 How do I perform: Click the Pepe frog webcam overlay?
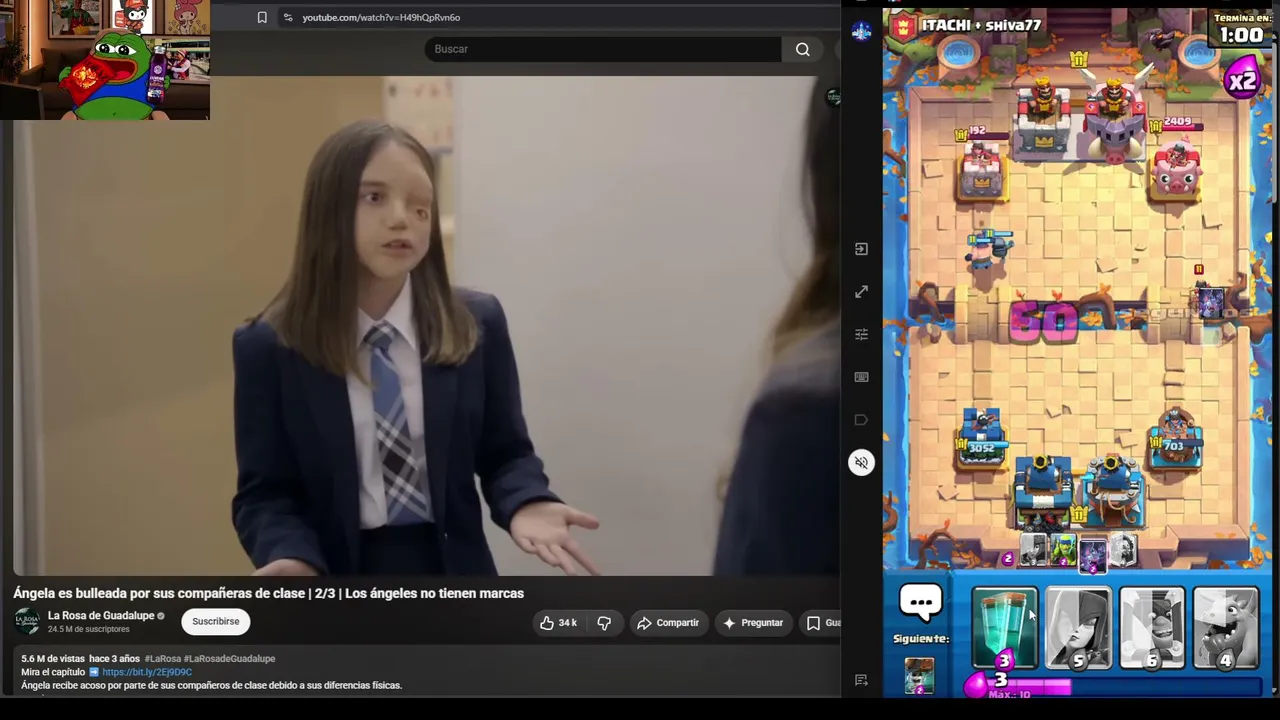(105, 60)
